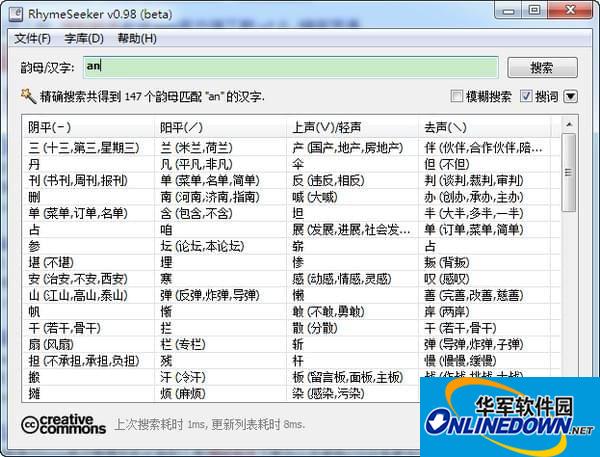Sort by the 阳平(／) column header
Screen dimensions: 600x457
click(220, 127)
